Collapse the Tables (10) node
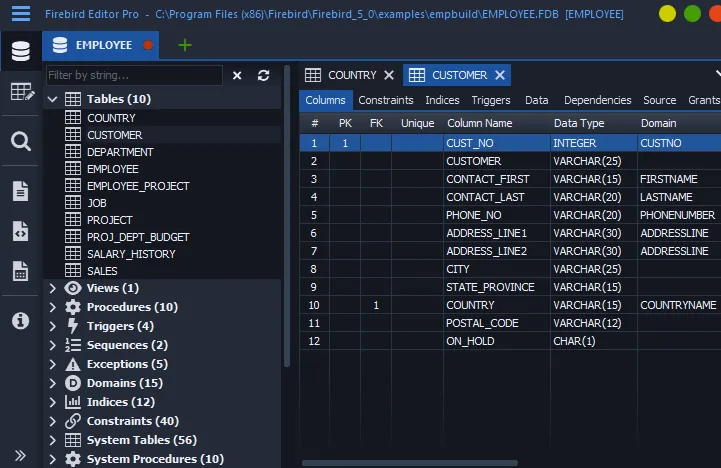721x468 pixels. point(52,99)
